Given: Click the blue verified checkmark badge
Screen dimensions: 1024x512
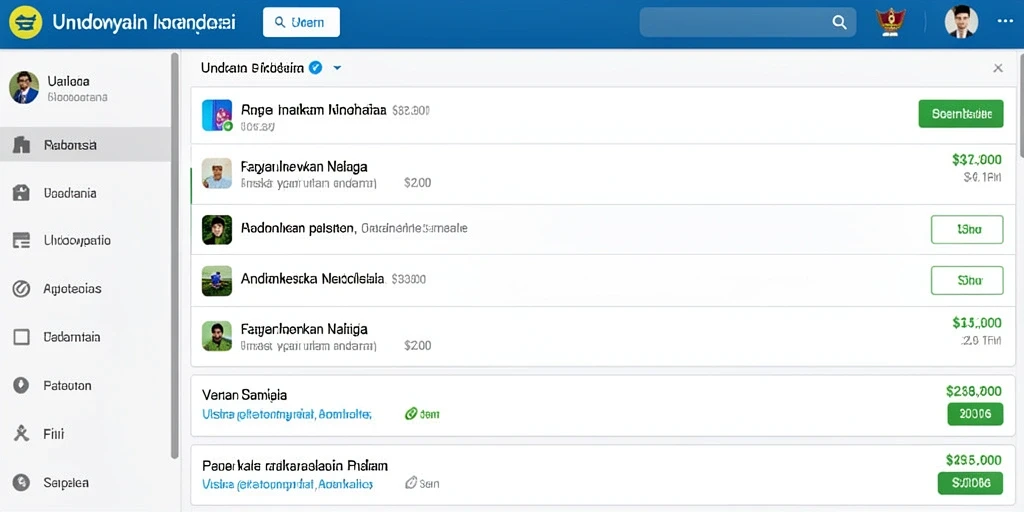Looking at the screenshot, I should point(315,67).
